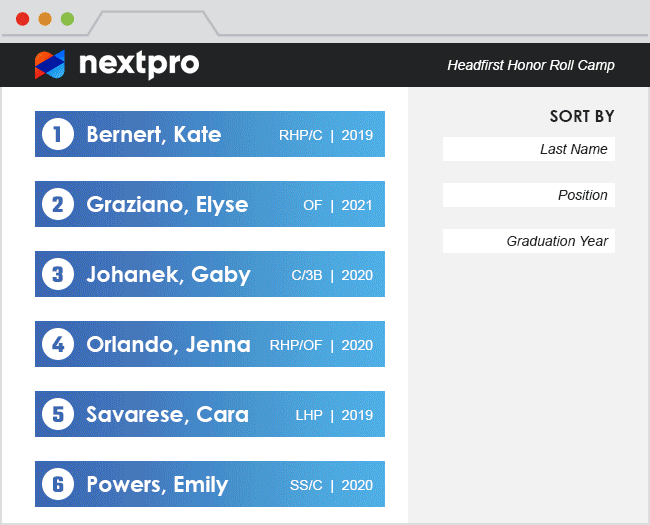Select the Bernert, Kate player row

click(210, 134)
